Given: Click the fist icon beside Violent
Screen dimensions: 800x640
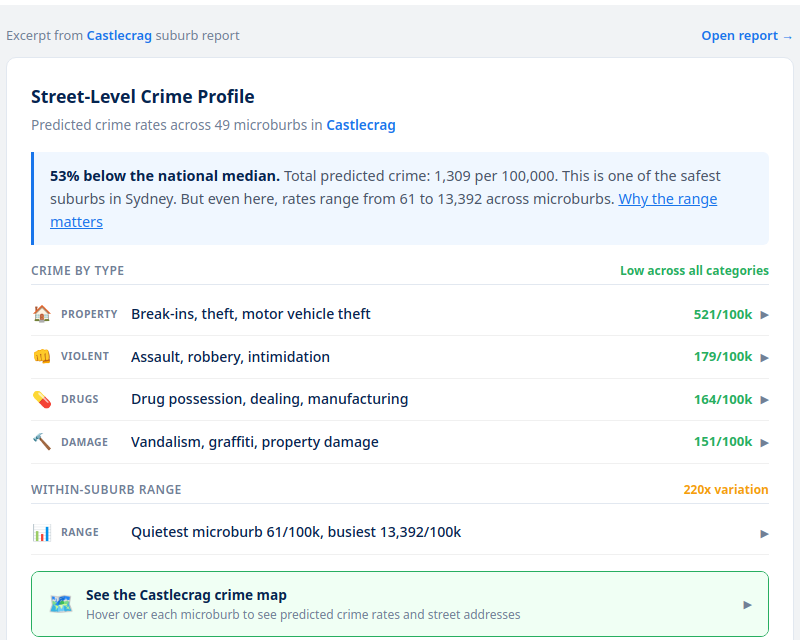Looking at the screenshot, I should 41,357.
